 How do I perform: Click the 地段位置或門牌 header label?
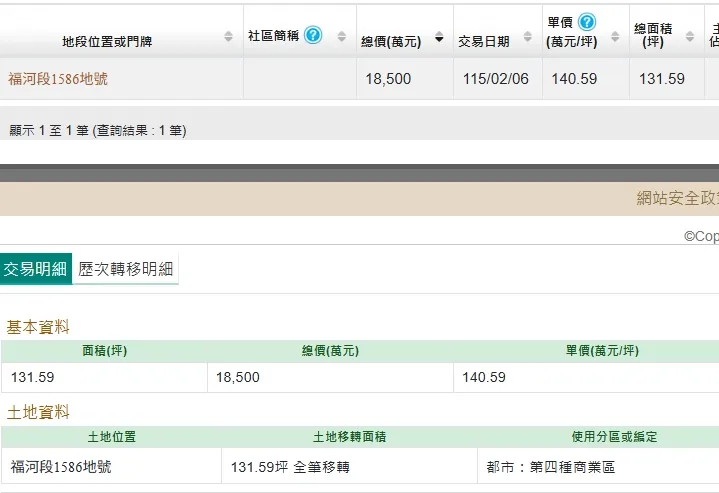click(107, 42)
